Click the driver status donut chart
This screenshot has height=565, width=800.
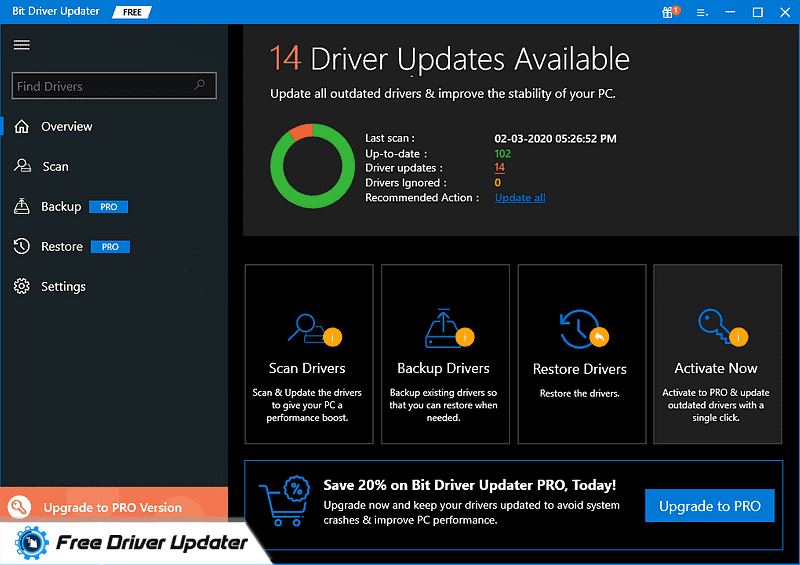coord(312,166)
